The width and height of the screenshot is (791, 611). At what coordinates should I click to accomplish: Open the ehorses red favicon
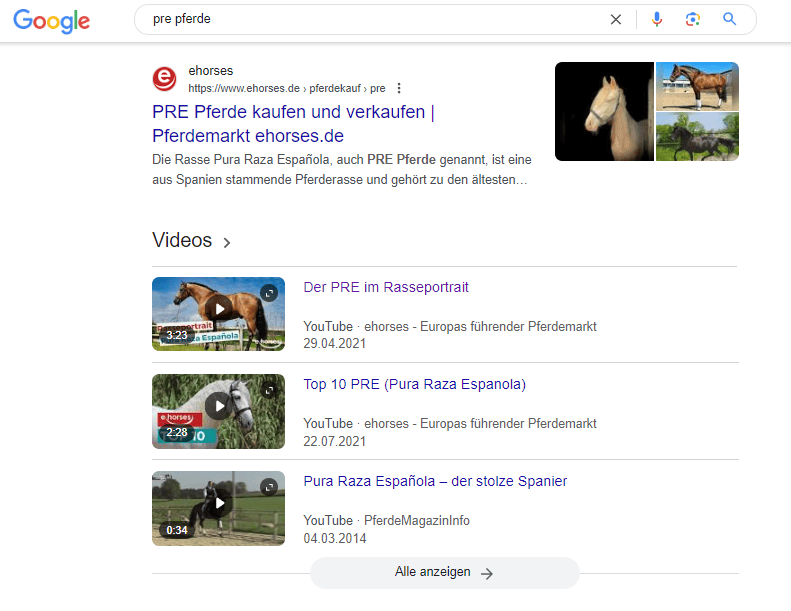(x=164, y=79)
